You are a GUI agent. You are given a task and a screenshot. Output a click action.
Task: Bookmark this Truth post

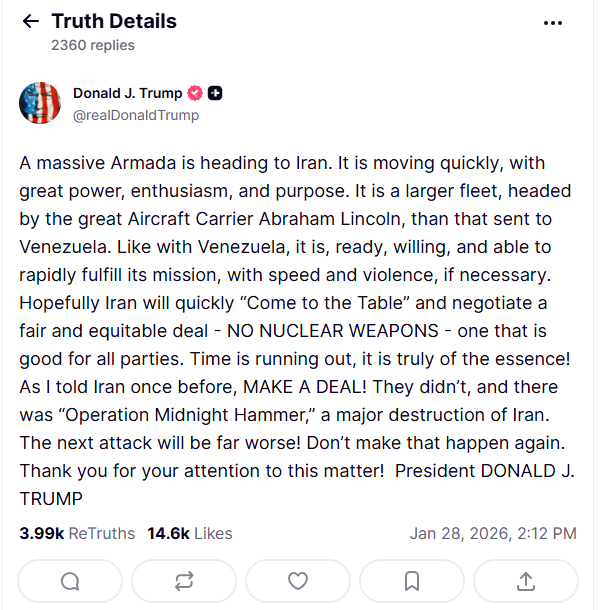[412, 580]
